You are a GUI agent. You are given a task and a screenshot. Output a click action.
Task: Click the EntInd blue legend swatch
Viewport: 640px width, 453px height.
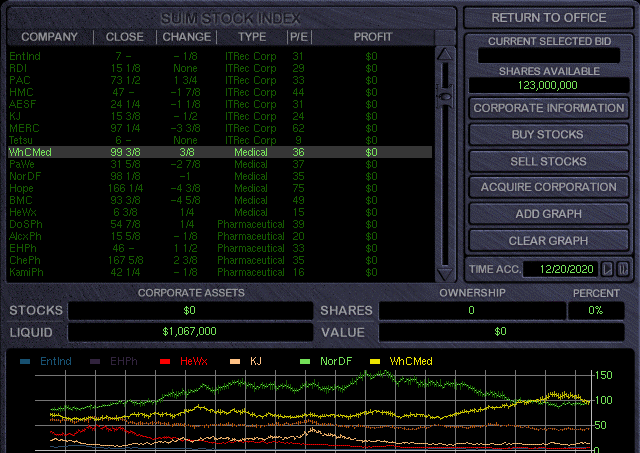[x=26, y=360]
